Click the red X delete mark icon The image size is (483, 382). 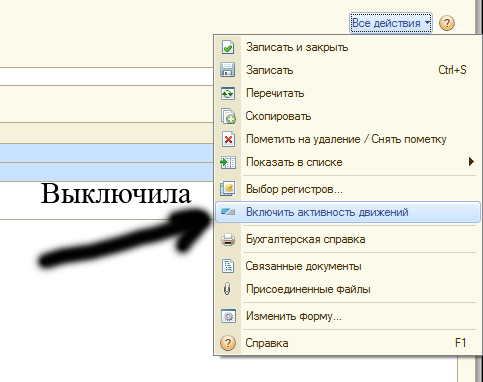pyautogui.click(x=228, y=139)
